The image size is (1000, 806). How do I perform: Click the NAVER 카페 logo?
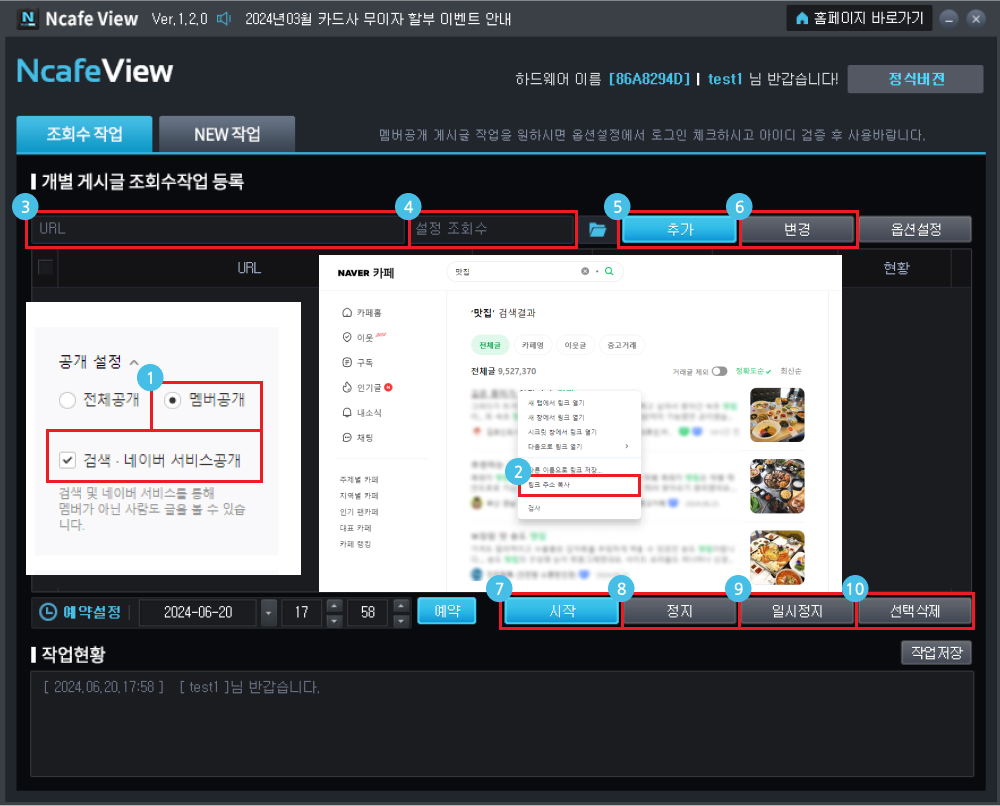[366, 273]
